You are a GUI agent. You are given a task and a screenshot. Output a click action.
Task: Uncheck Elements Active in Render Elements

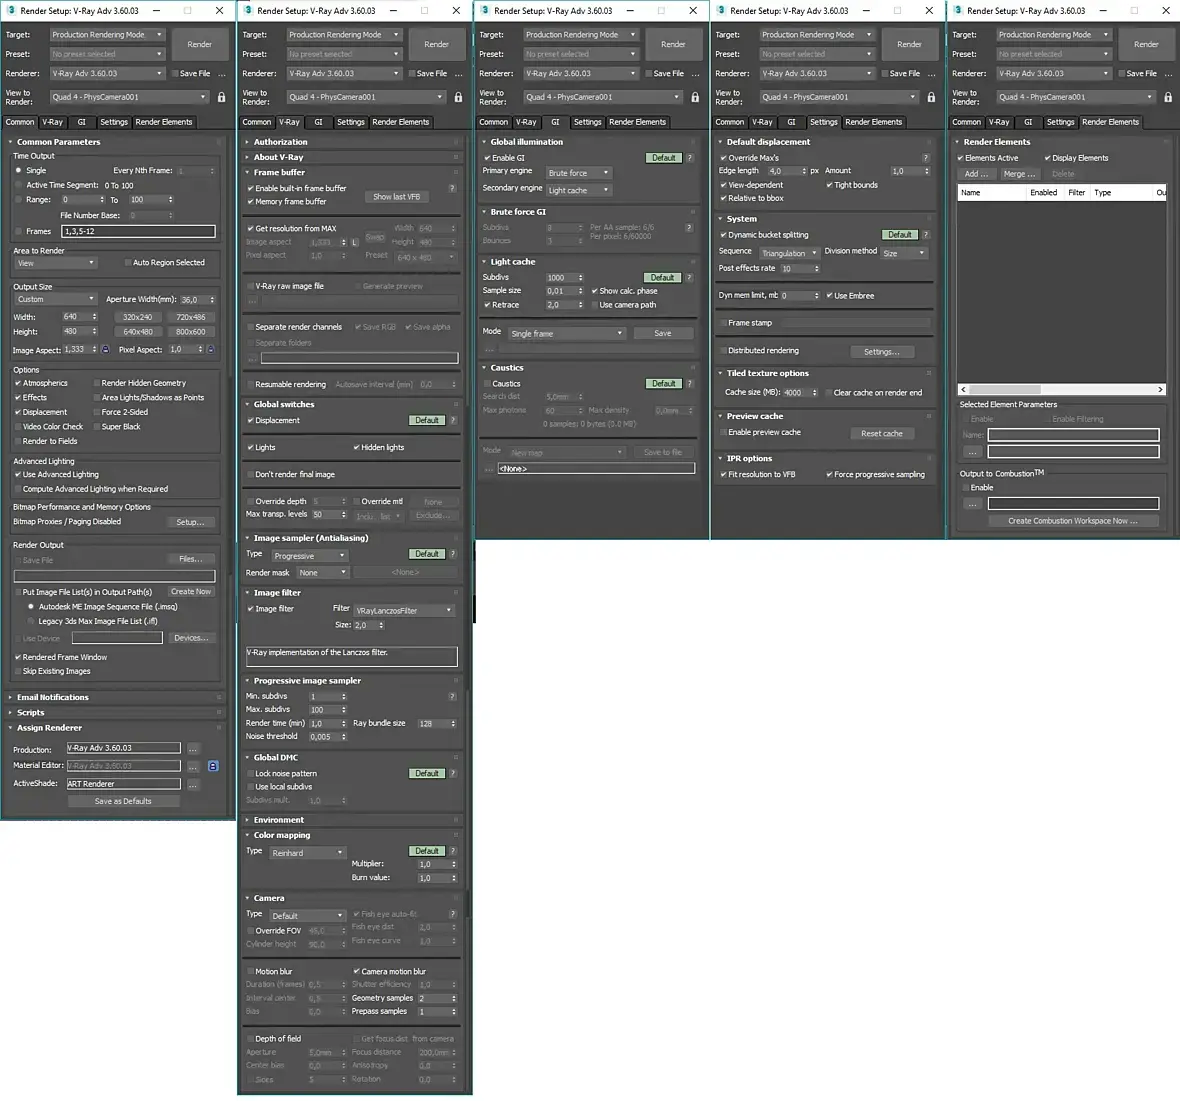pos(960,158)
